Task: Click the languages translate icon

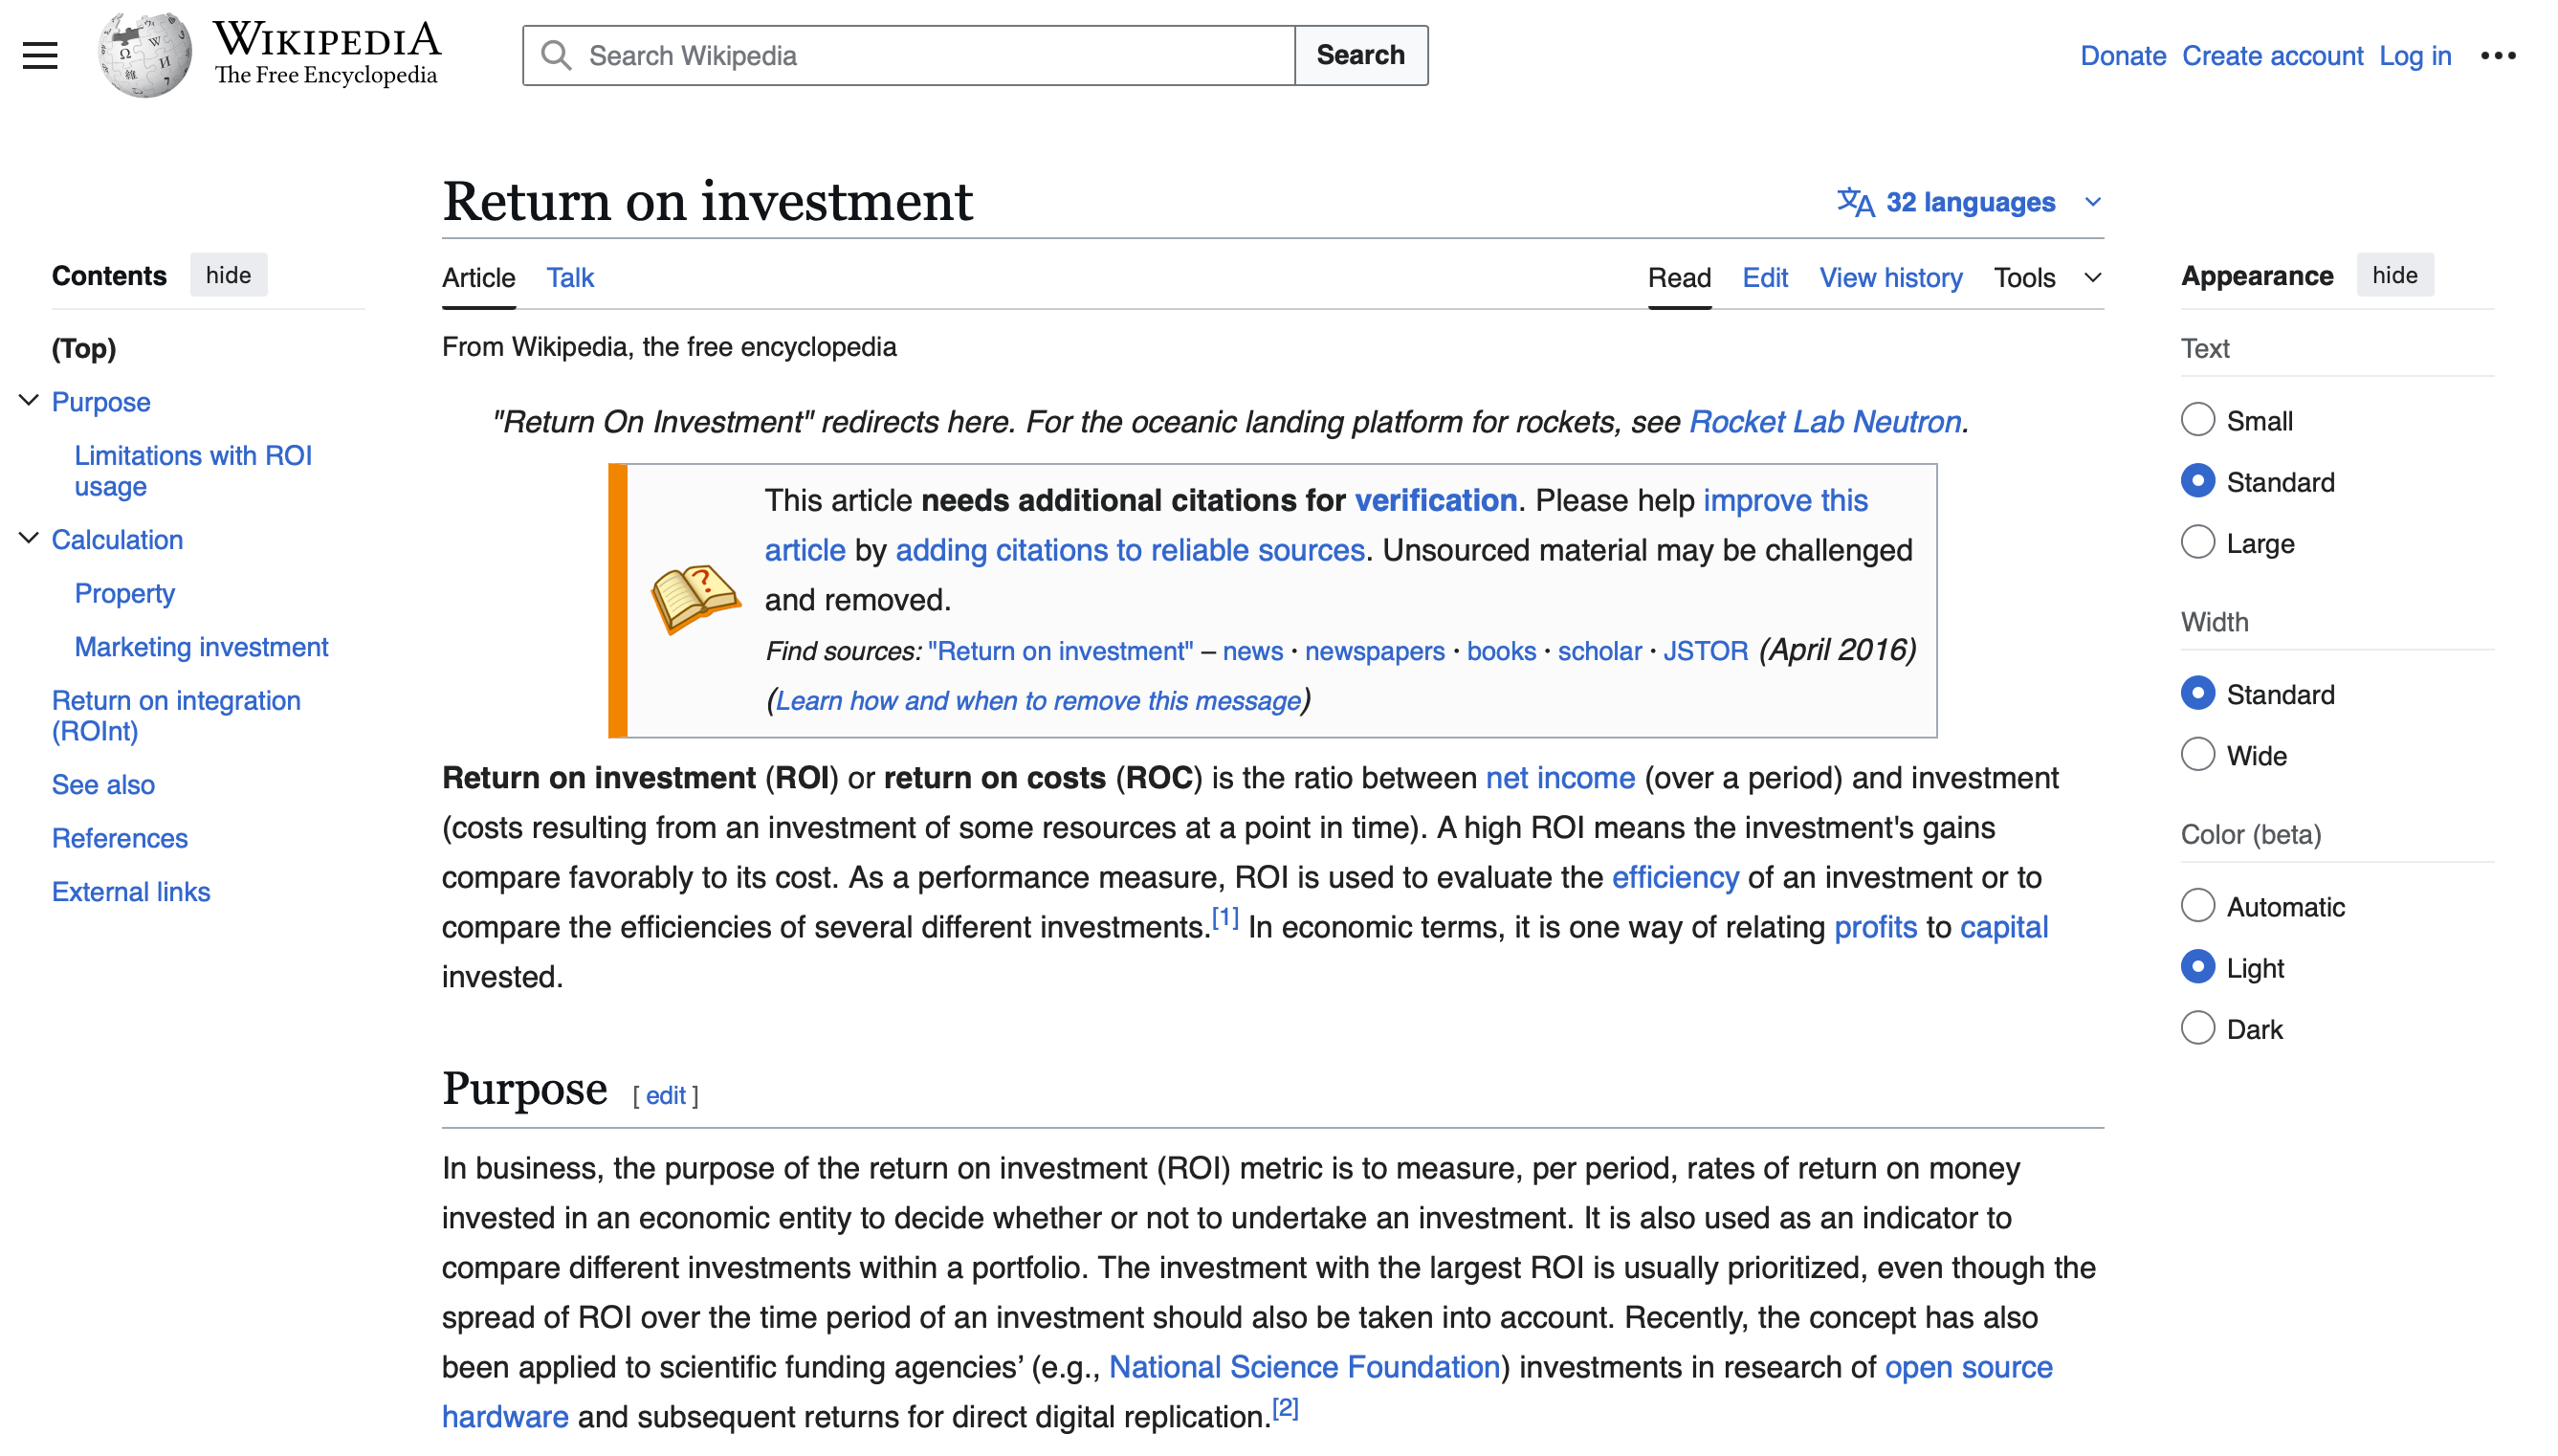Action: pyautogui.click(x=1855, y=202)
